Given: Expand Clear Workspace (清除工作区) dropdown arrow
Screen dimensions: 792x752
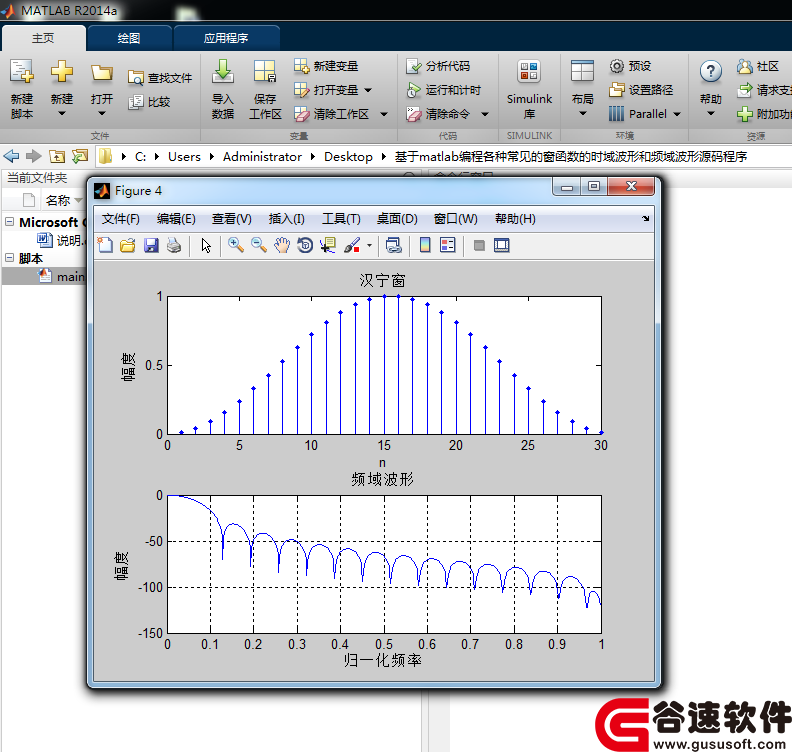Looking at the screenshot, I should point(384,115).
